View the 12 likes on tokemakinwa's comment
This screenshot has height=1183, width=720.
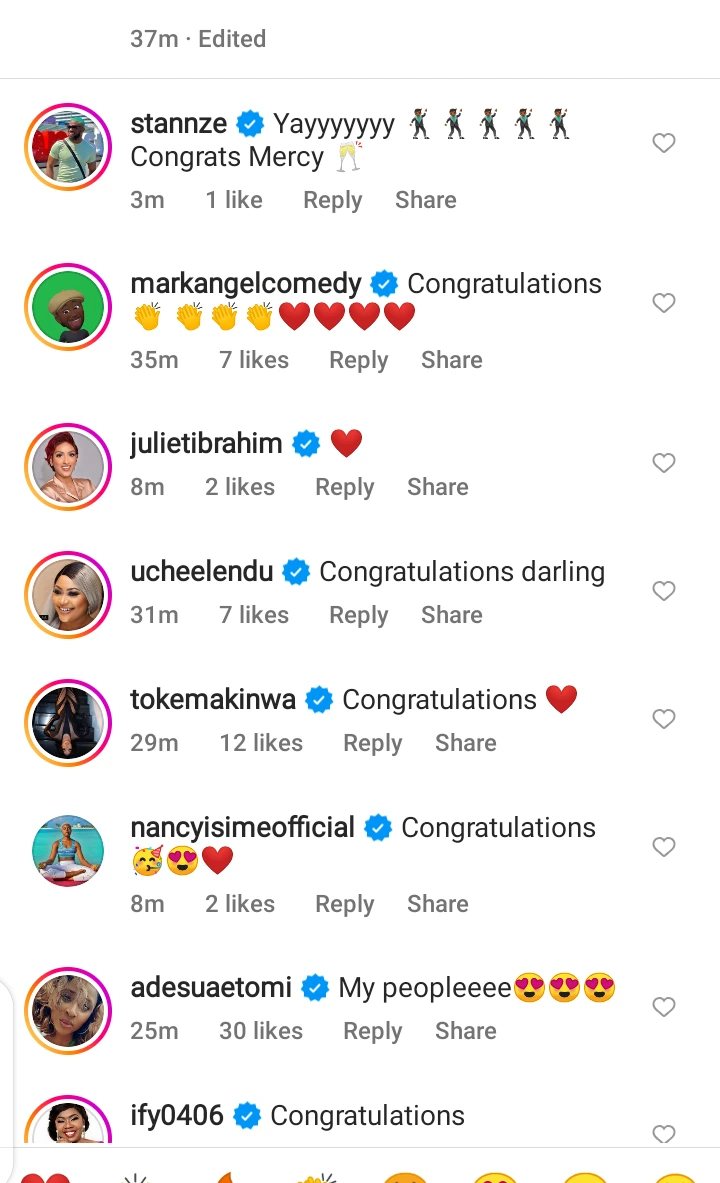[x=260, y=743]
